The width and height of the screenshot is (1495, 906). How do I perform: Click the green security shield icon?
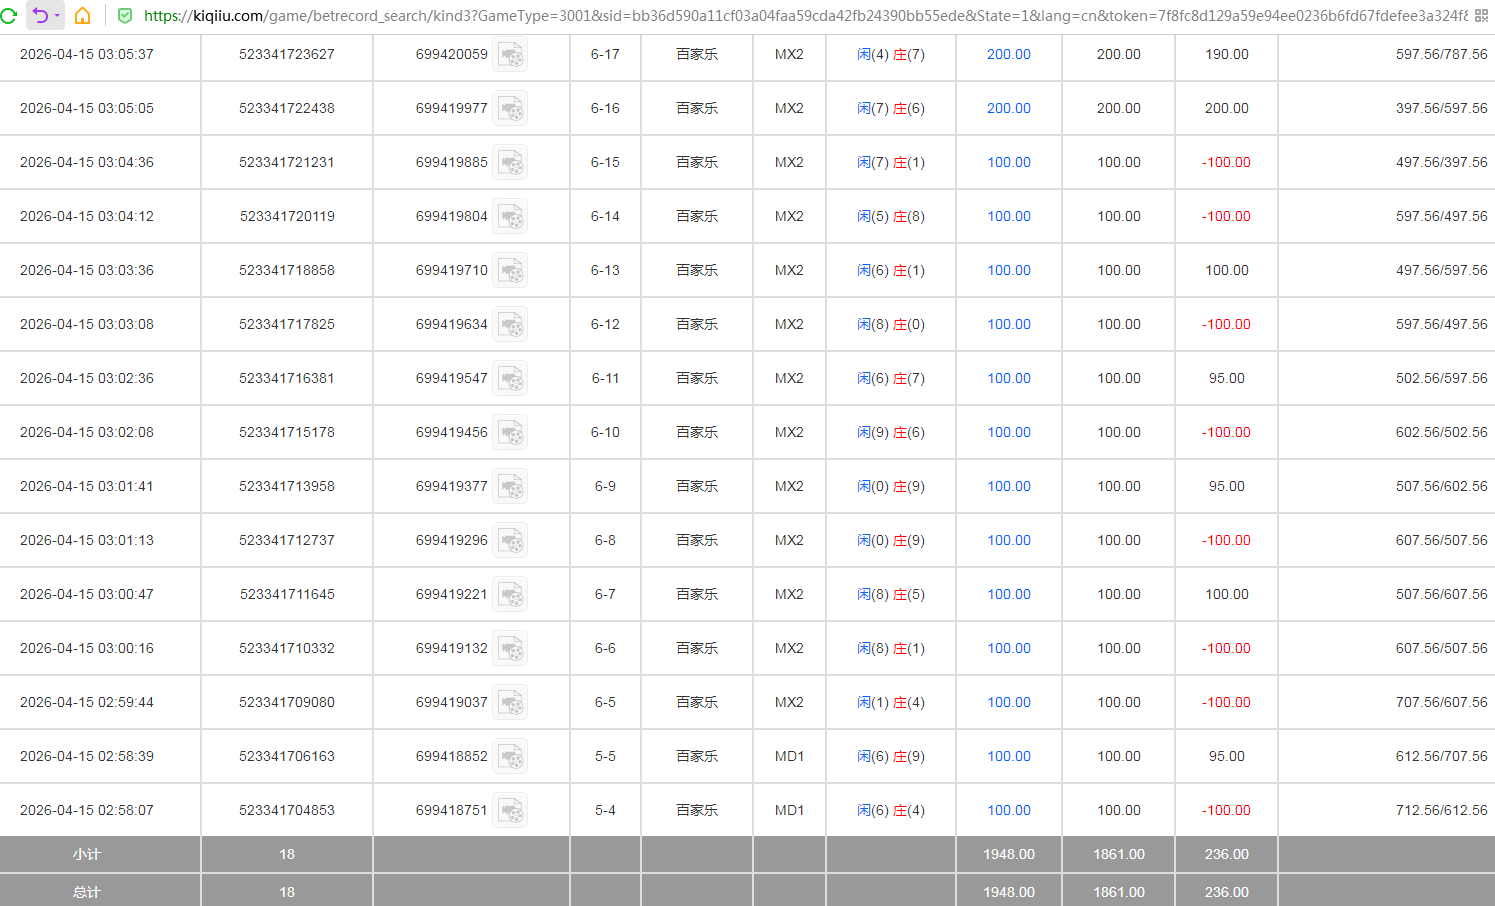click(x=125, y=16)
